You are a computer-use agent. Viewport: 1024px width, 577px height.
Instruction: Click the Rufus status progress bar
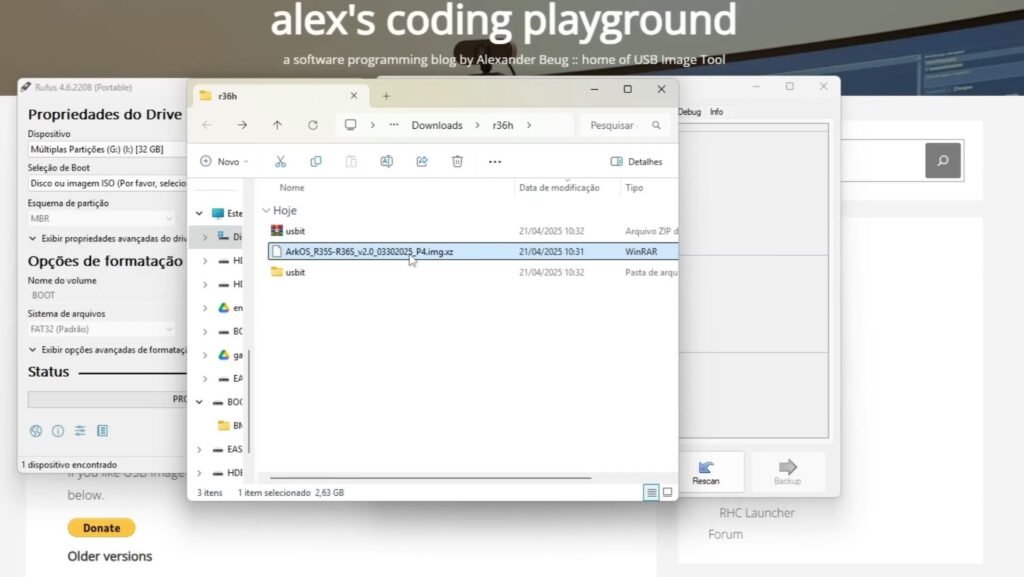107,399
